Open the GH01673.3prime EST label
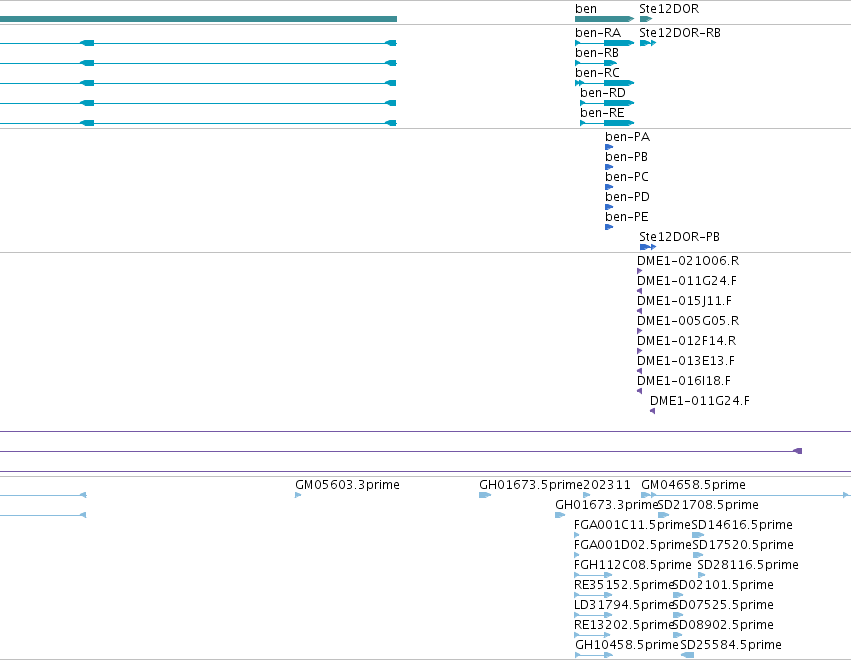 (606, 505)
